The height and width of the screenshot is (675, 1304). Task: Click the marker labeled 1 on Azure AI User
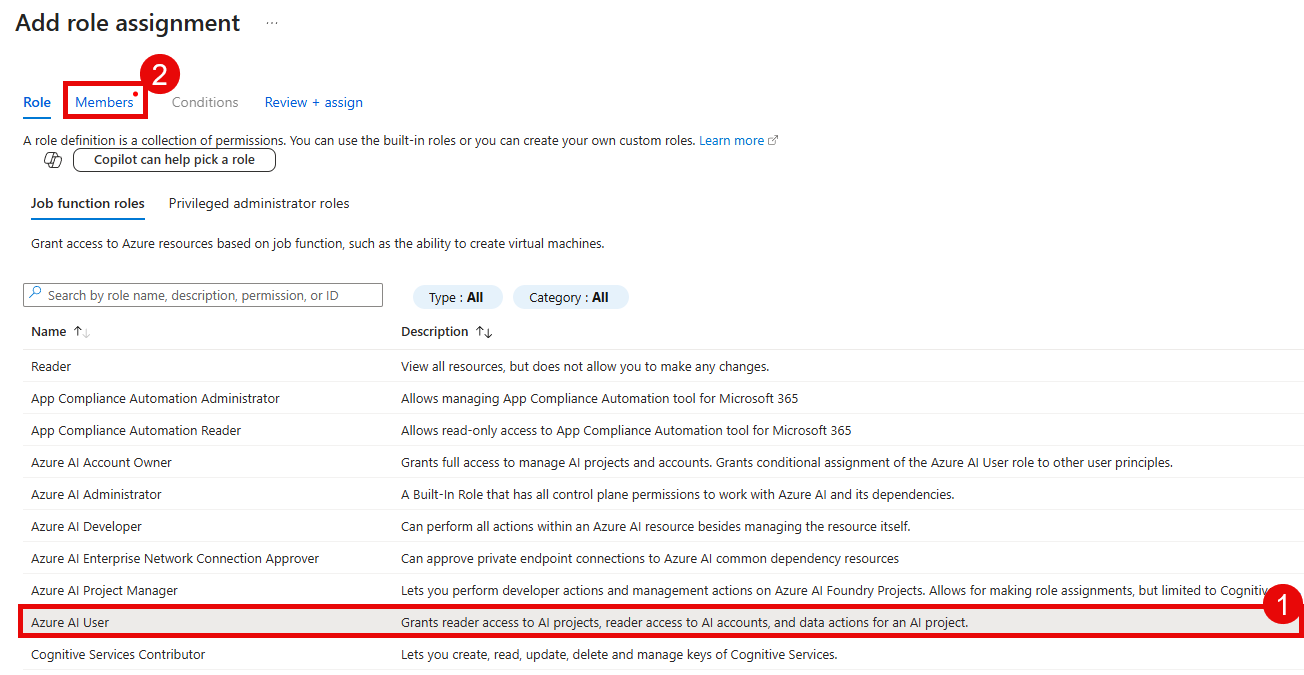pos(1284,606)
